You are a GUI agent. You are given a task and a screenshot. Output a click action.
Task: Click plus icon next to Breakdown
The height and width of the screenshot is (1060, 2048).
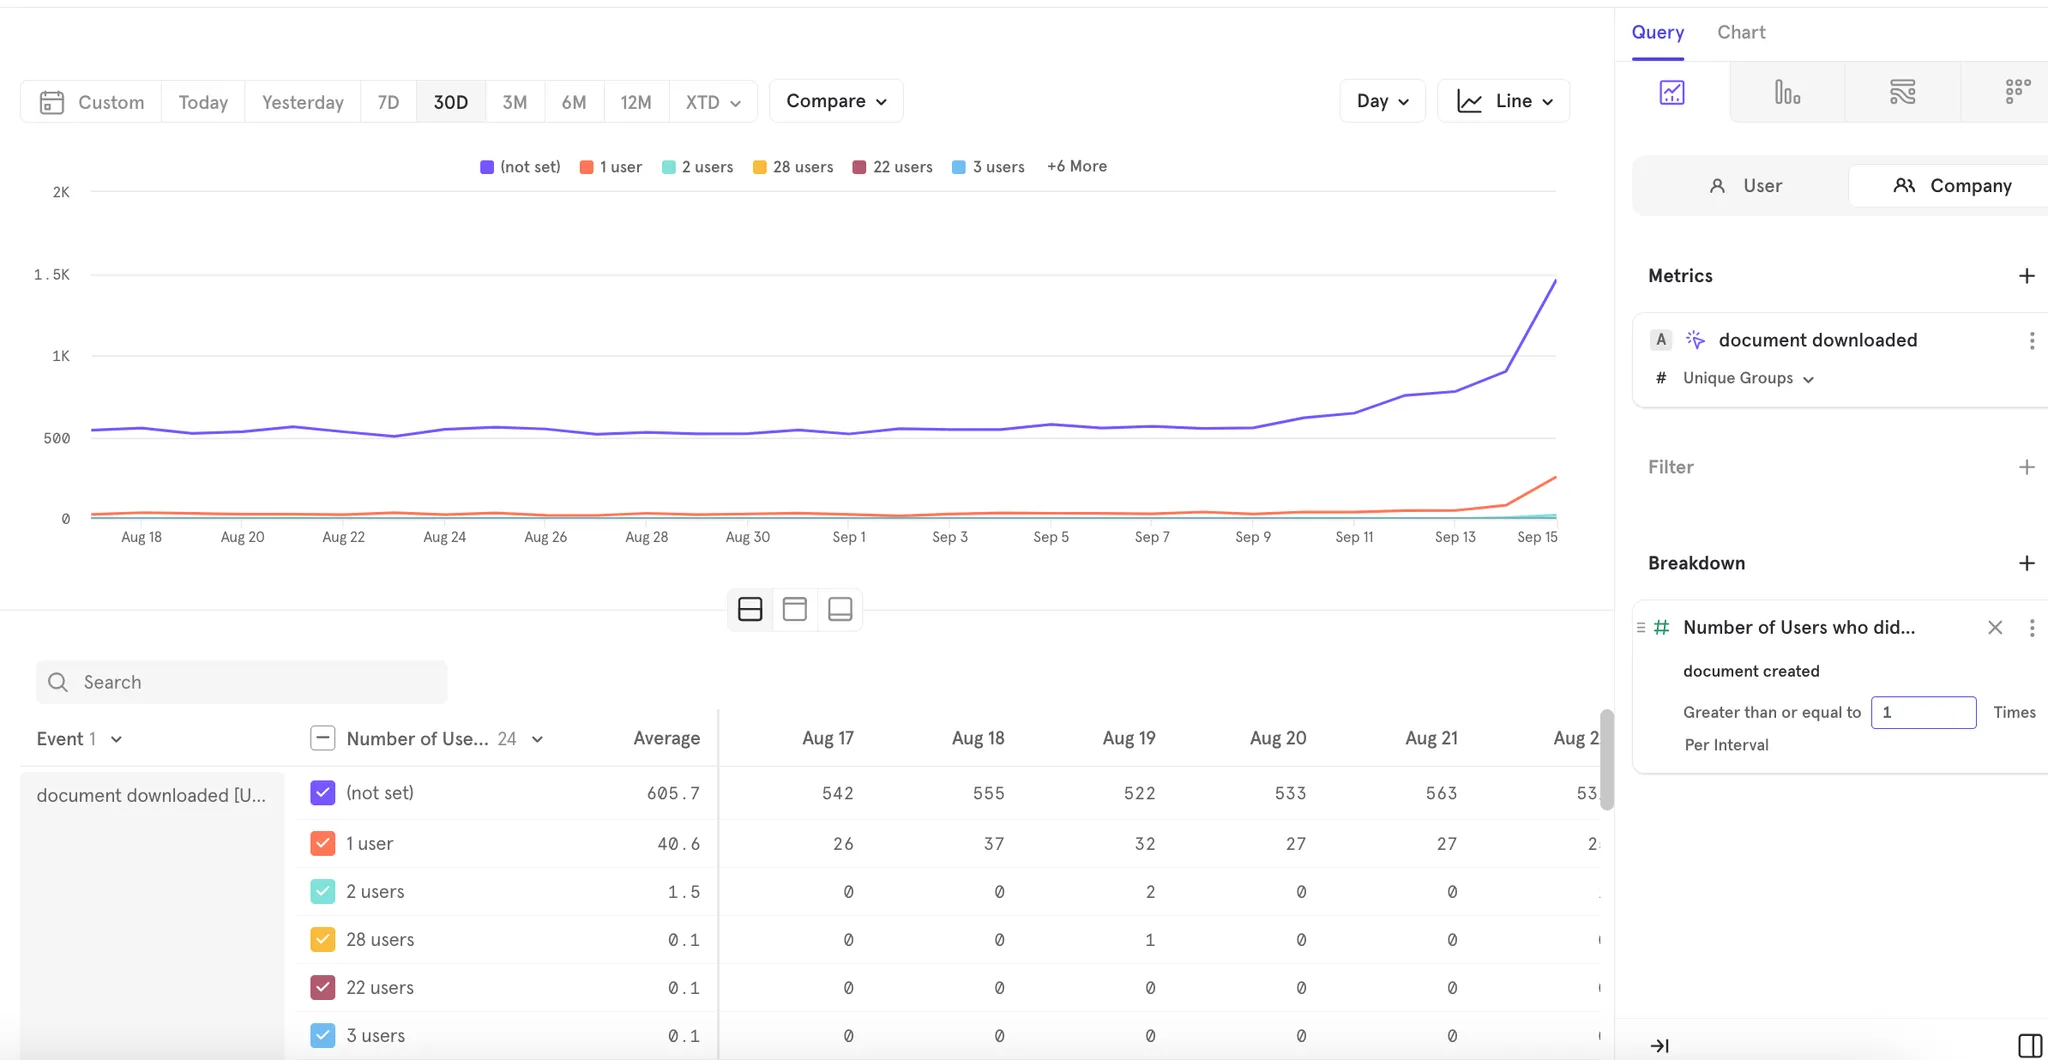(x=2026, y=563)
